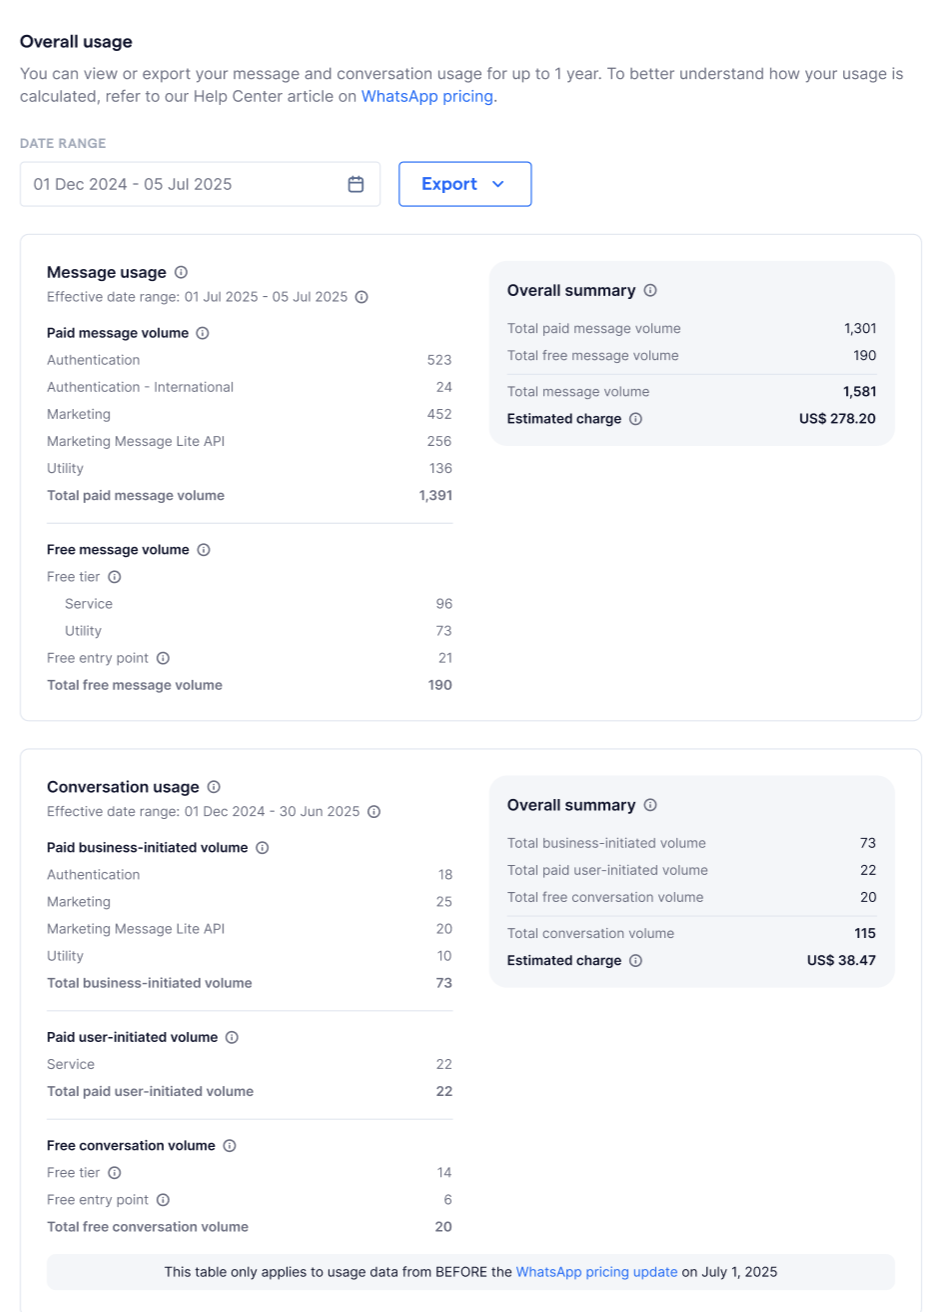
Task: Click info icon for message Free entry point
Action: click(x=163, y=658)
